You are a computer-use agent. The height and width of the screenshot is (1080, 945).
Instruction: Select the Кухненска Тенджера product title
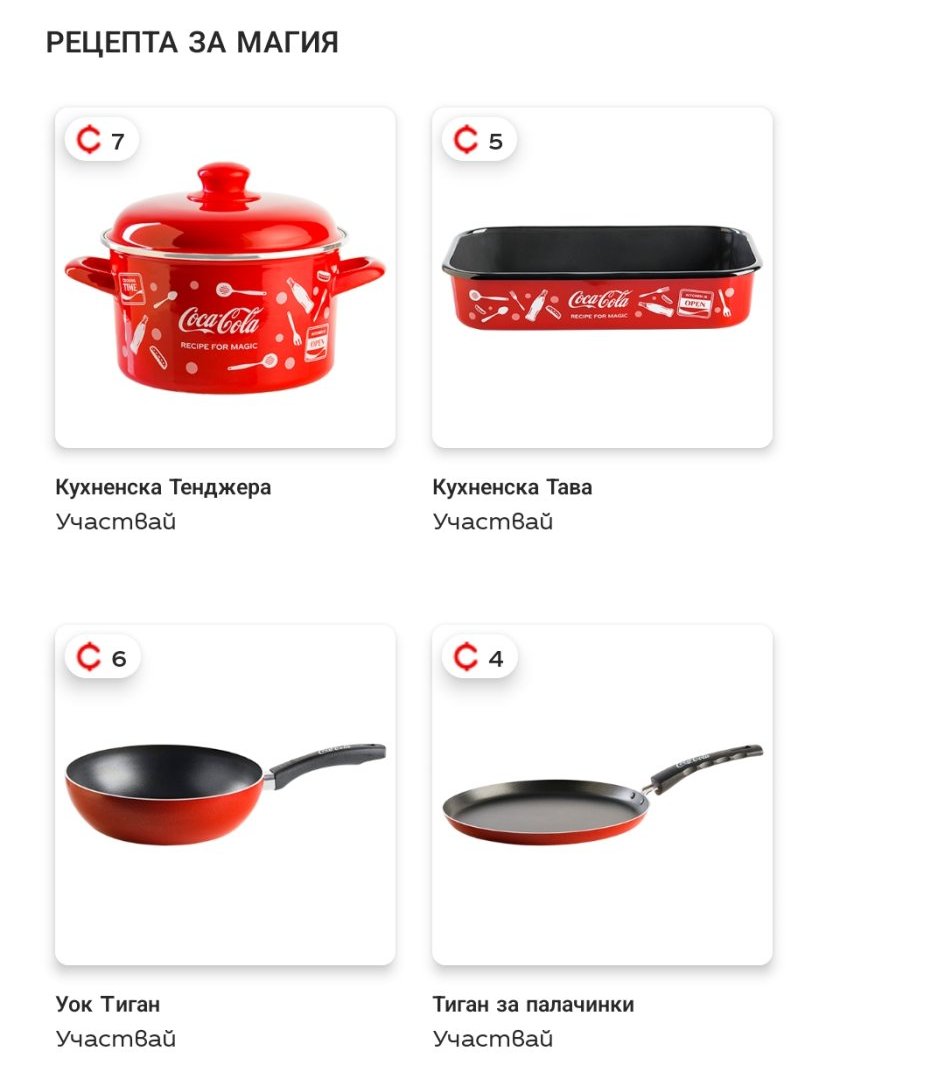(x=163, y=488)
